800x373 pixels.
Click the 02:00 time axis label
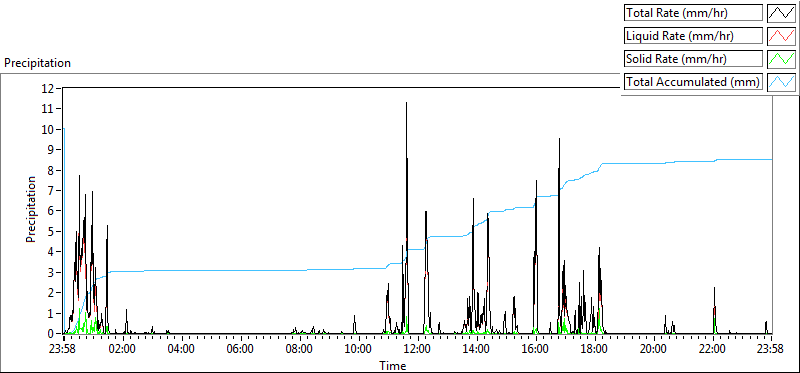123,350
